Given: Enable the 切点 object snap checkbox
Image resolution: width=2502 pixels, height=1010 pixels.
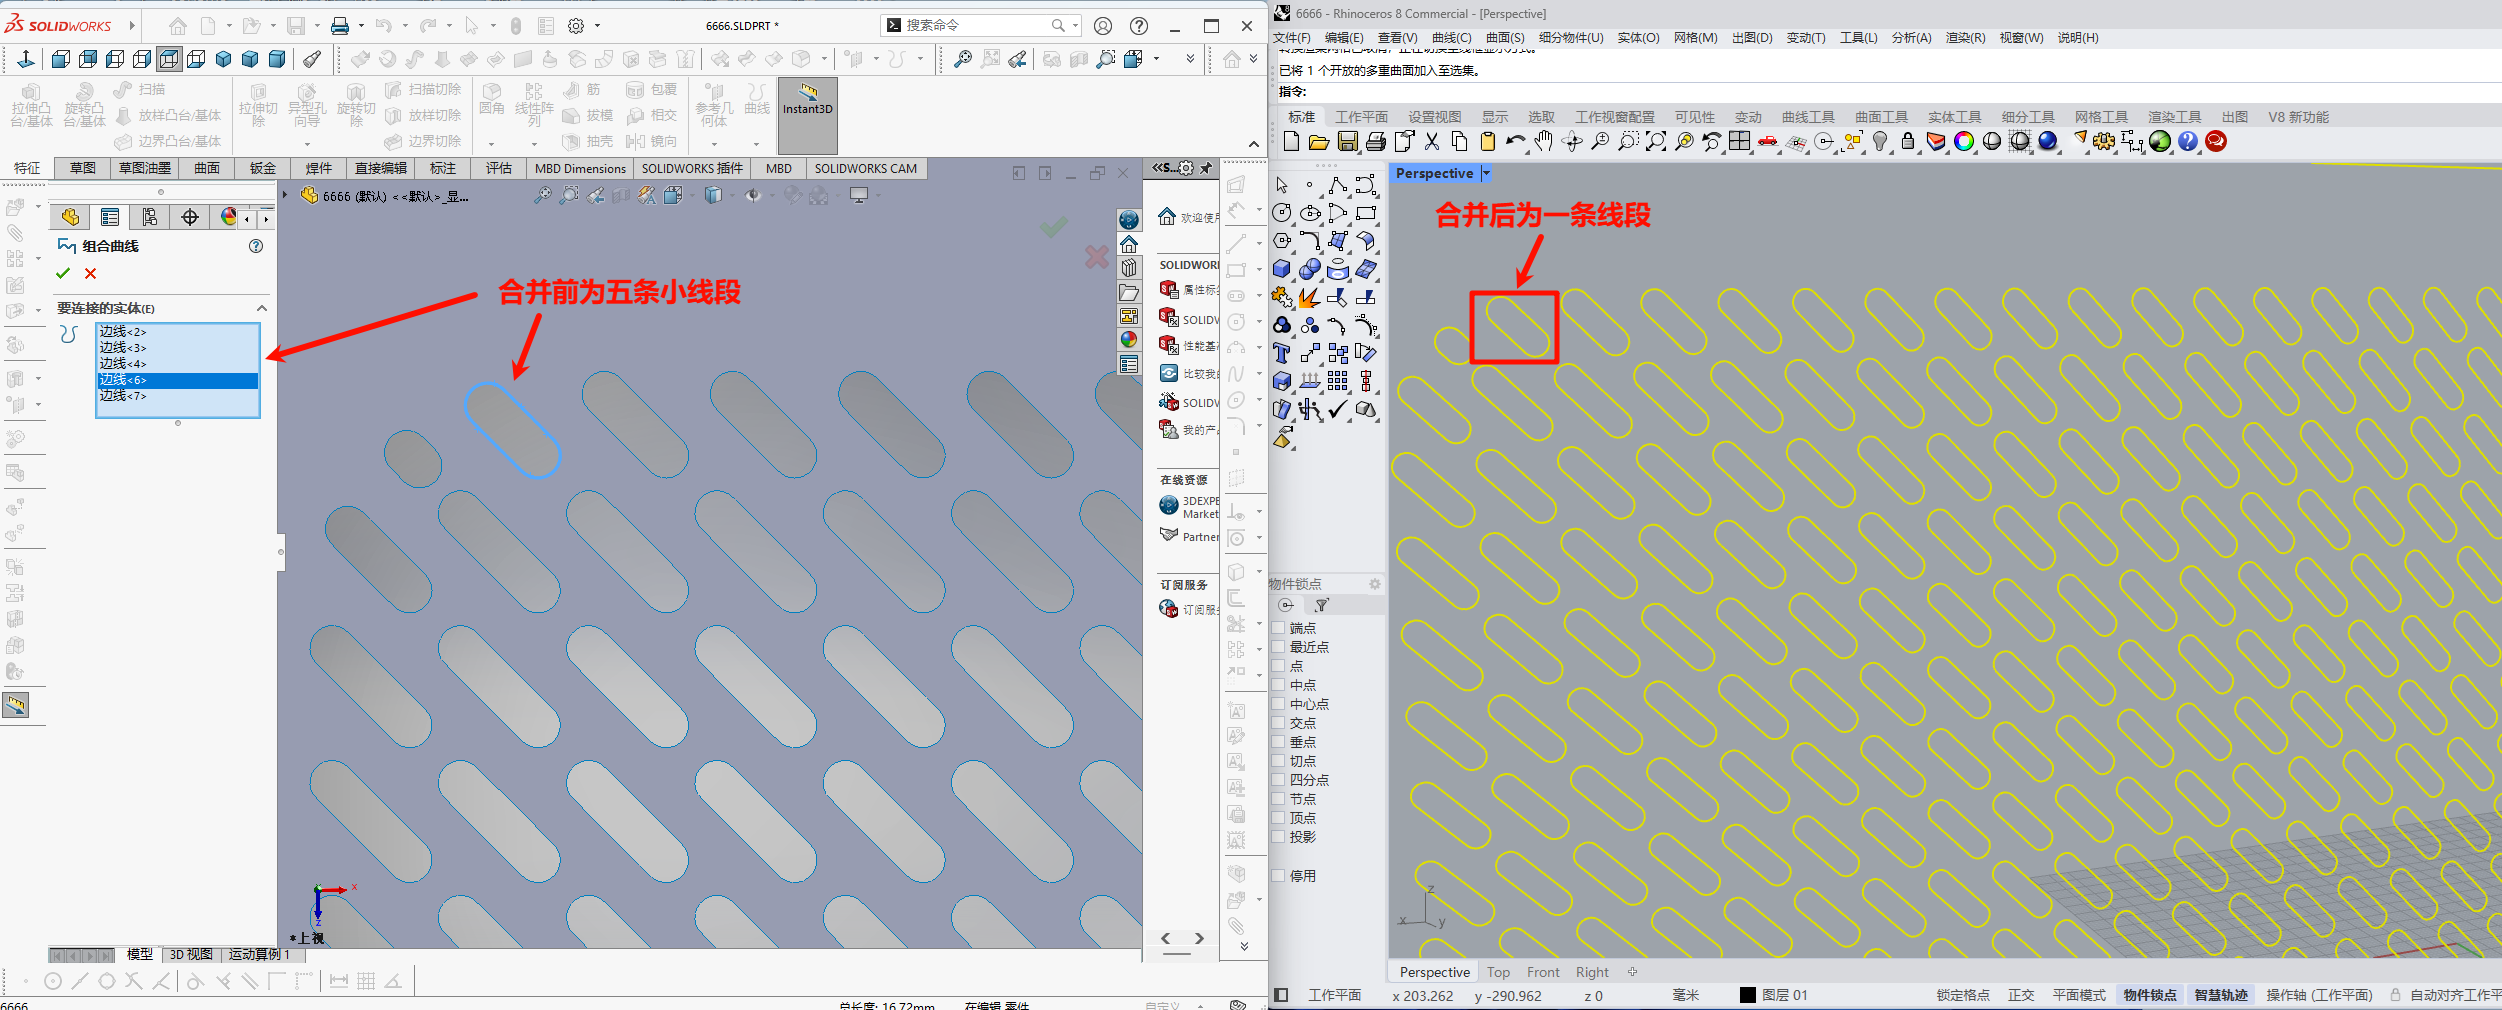Looking at the screenshot, I should 1278,761.
